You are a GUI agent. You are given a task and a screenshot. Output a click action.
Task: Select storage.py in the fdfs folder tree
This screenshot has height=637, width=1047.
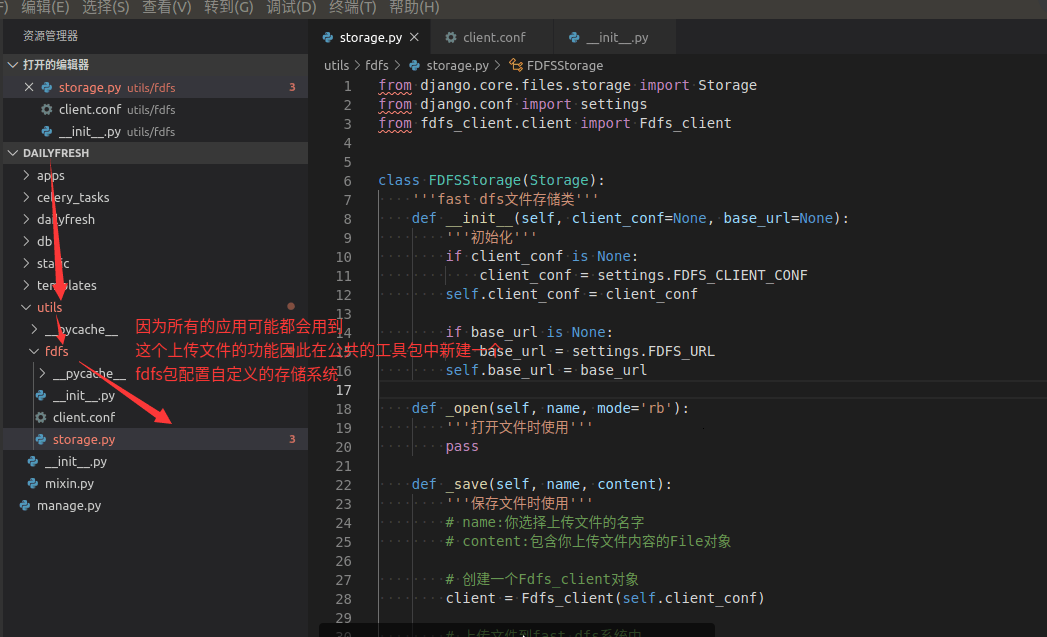[x=155, y=439]
